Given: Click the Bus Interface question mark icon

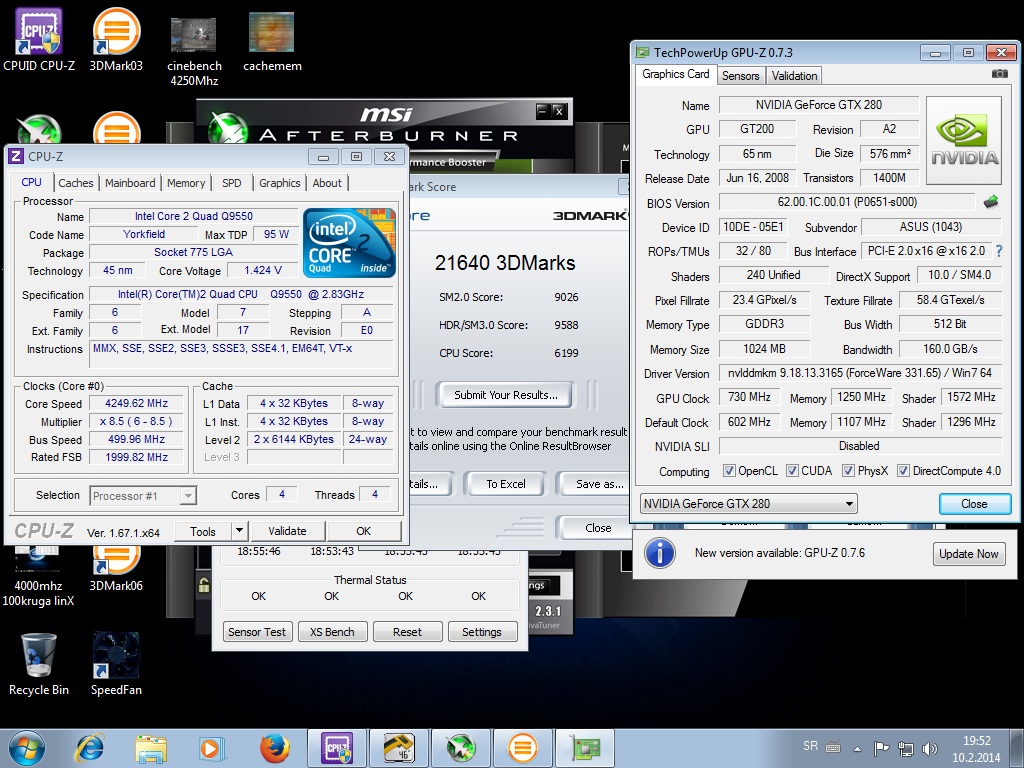Looking at the screenshot, I should click(998, 251).
